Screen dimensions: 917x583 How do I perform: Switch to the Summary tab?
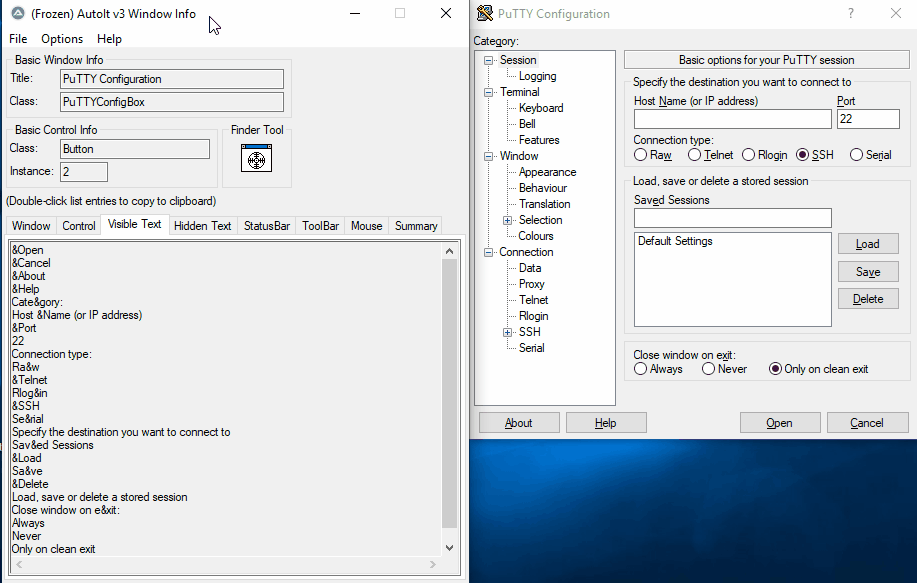[x=415, y=225]
